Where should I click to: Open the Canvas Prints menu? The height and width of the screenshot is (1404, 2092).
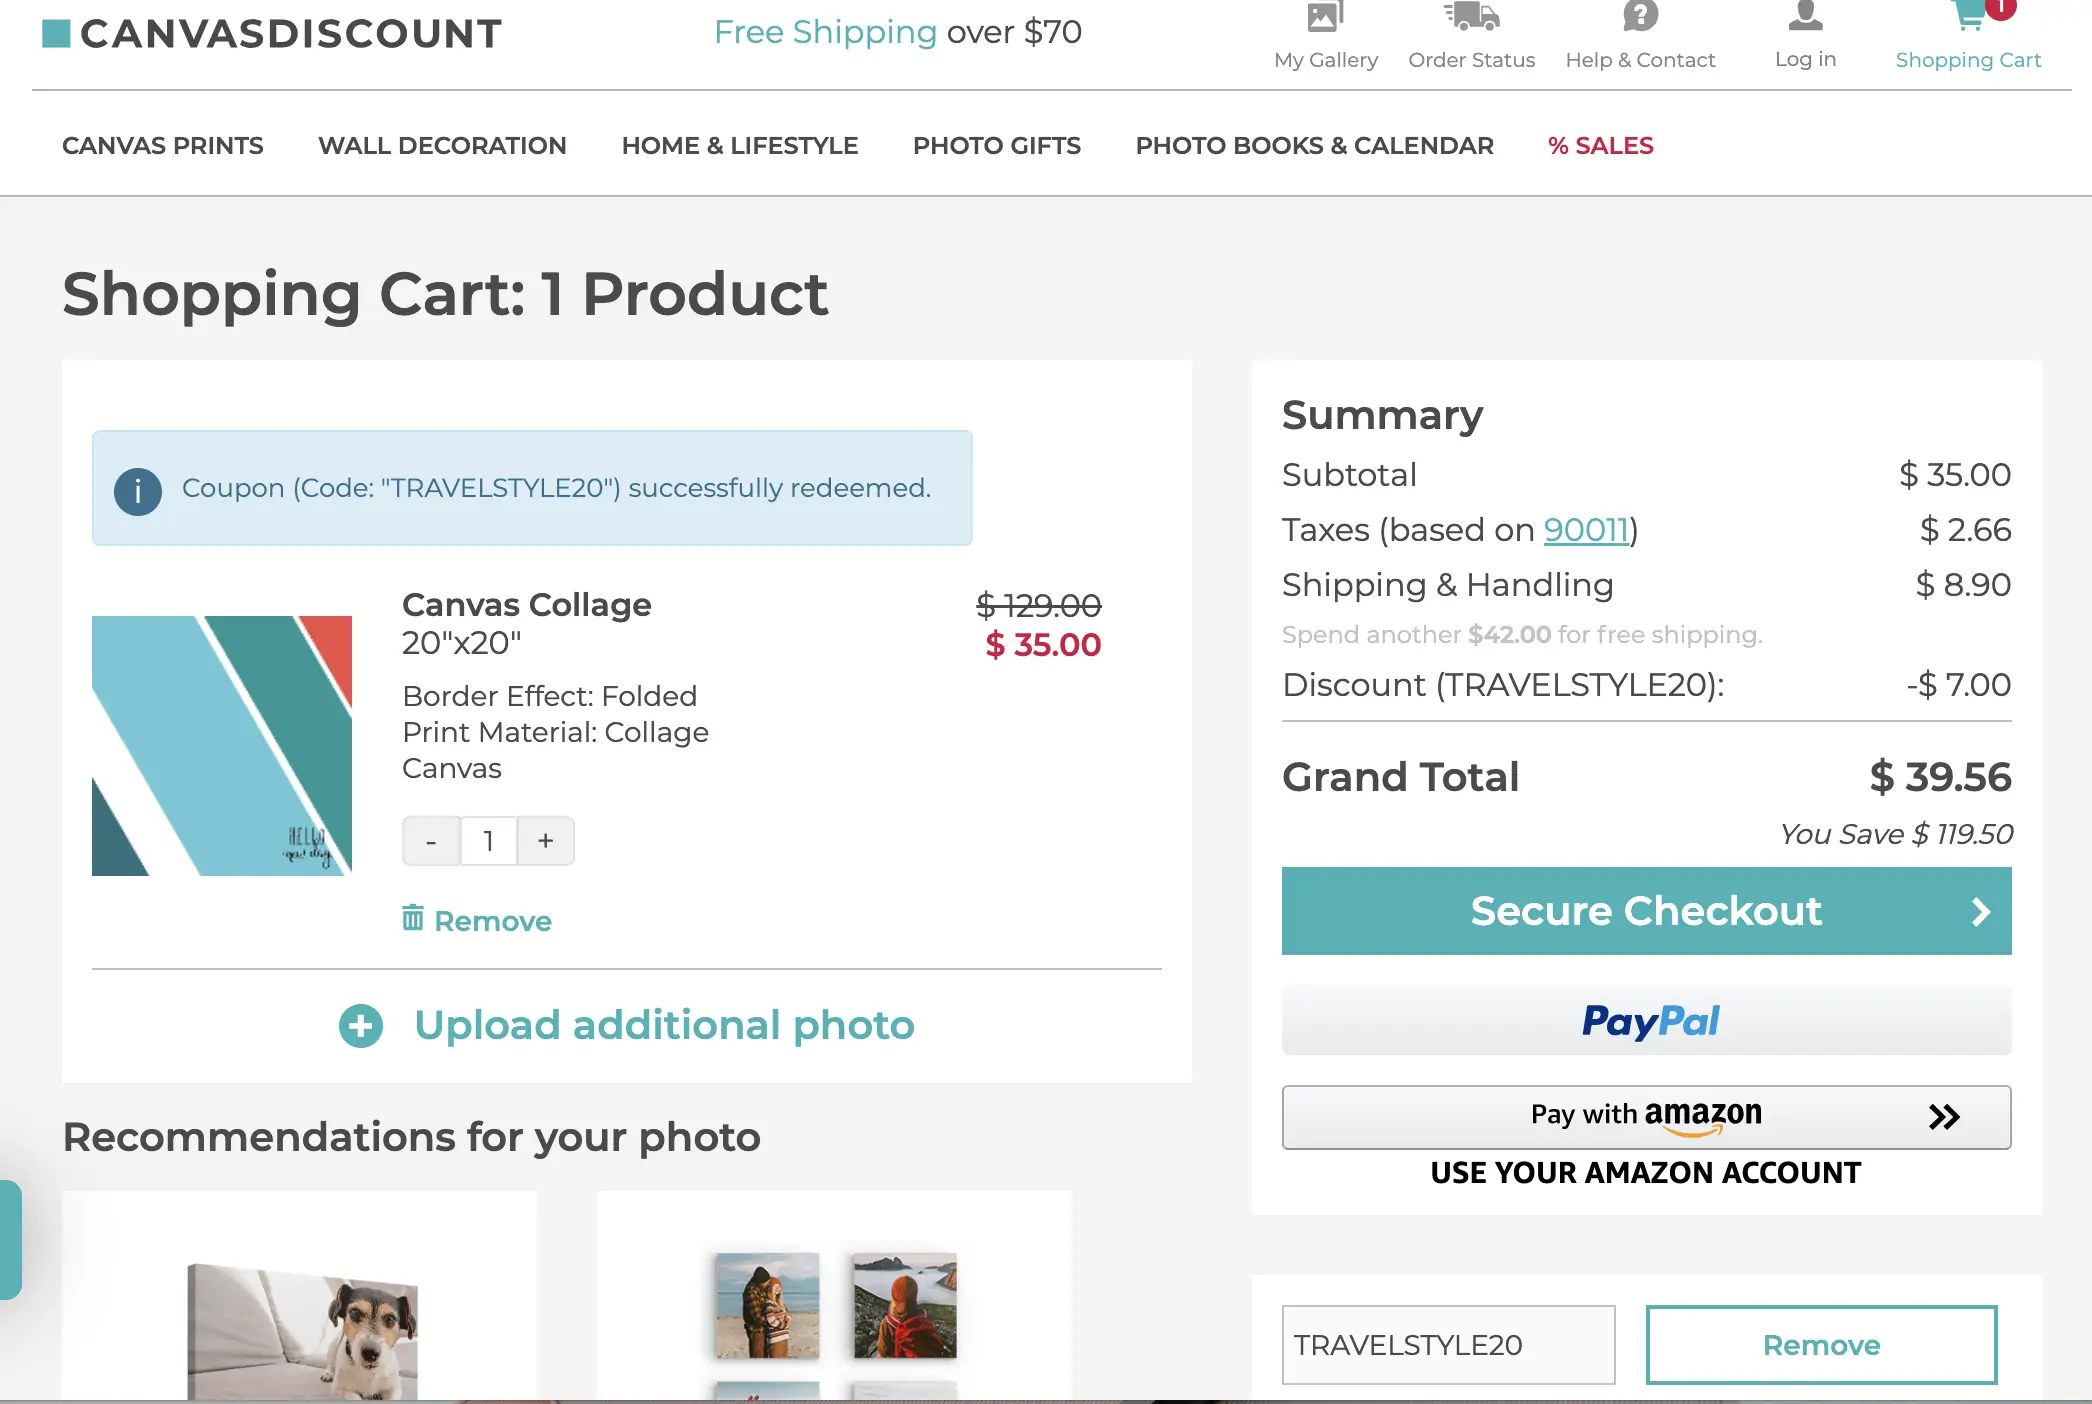point(163,146)
